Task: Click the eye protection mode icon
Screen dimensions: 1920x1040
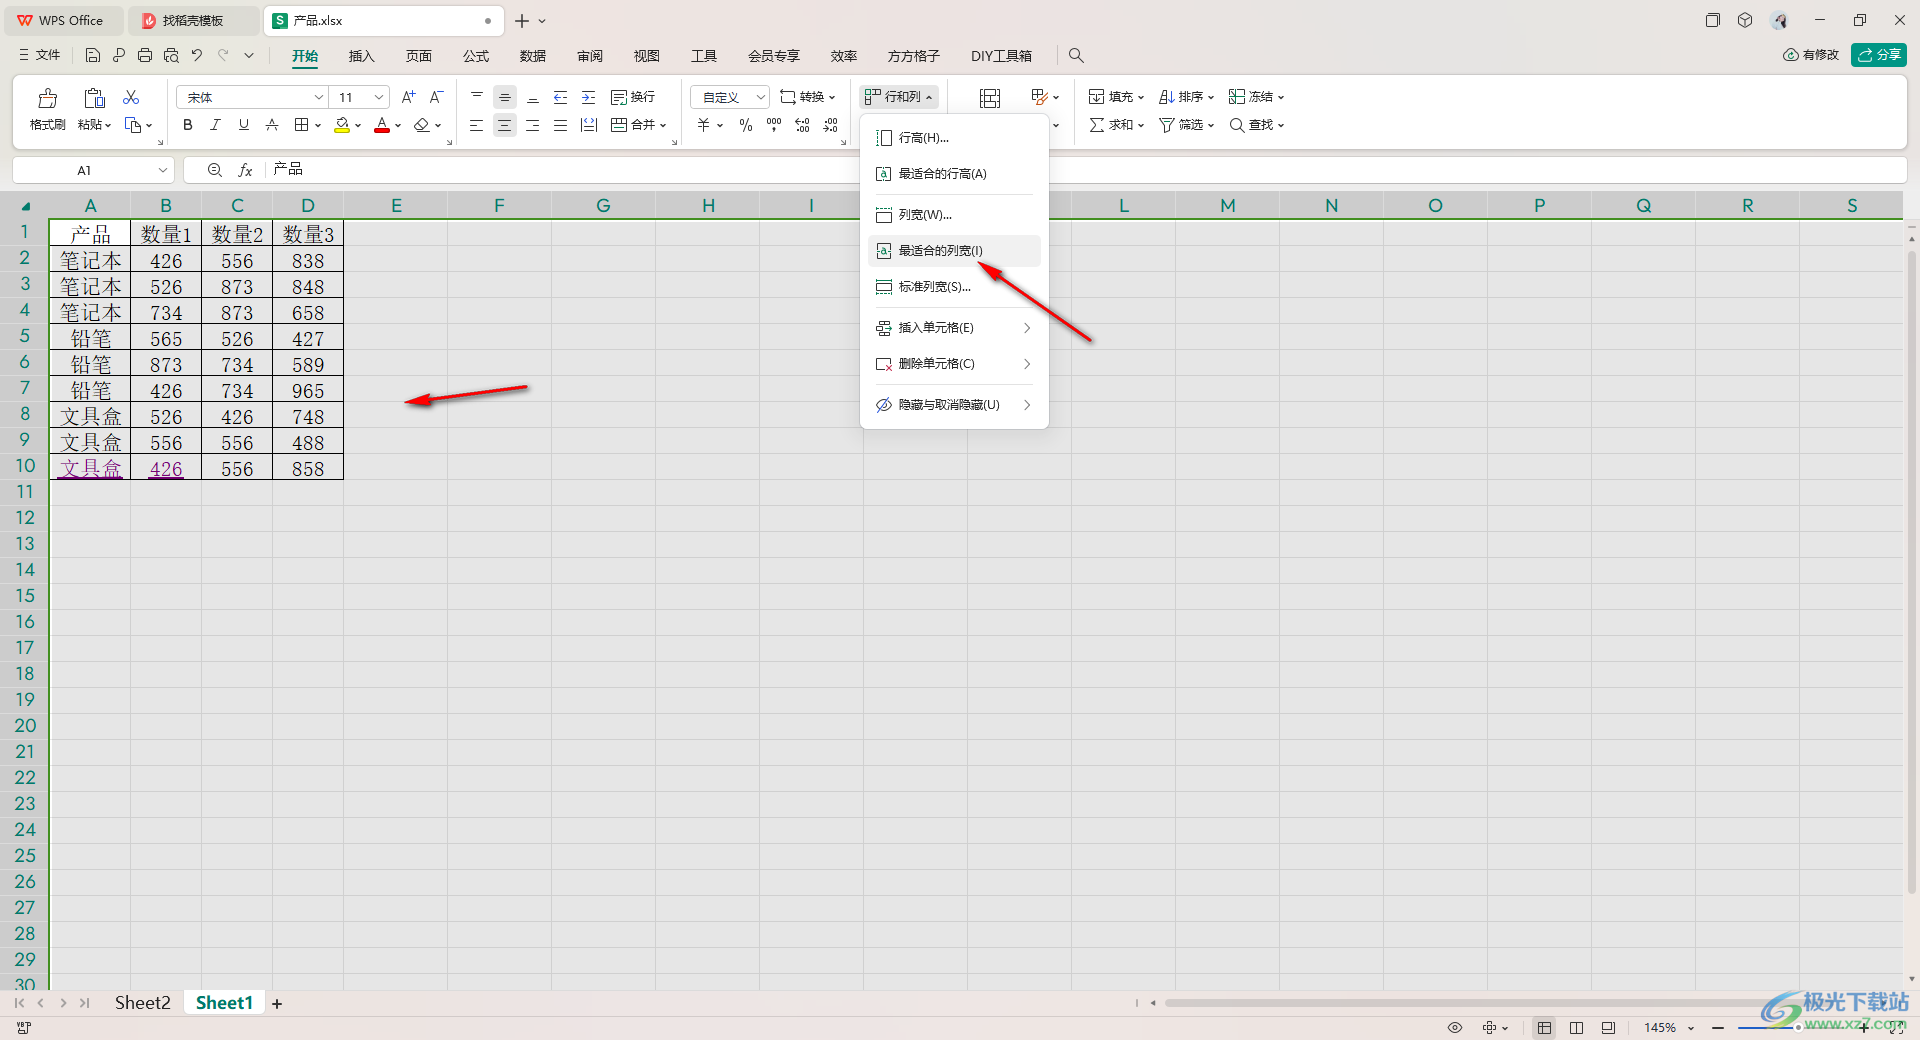Action: [x=1455, y=1028]
